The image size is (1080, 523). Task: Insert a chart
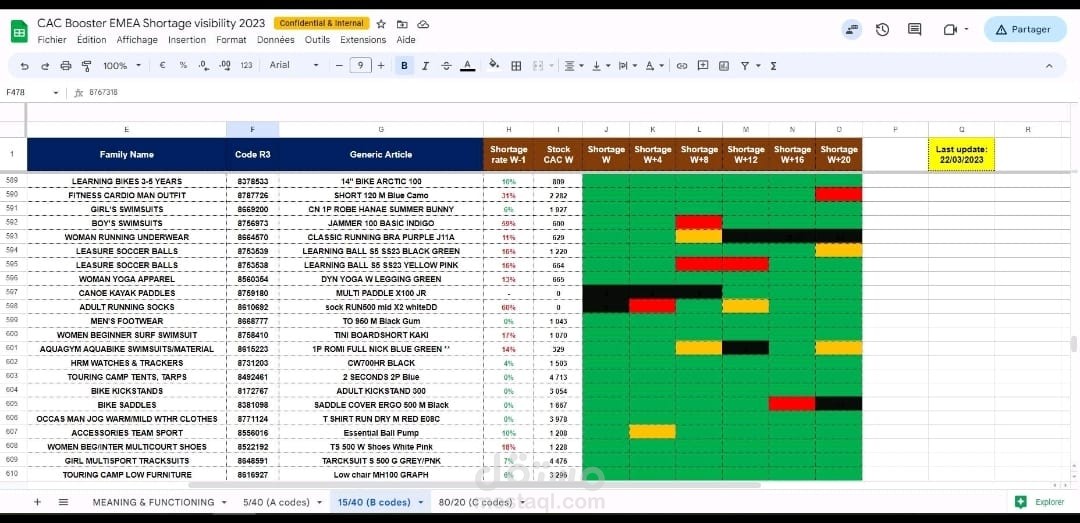pos(724,65)
